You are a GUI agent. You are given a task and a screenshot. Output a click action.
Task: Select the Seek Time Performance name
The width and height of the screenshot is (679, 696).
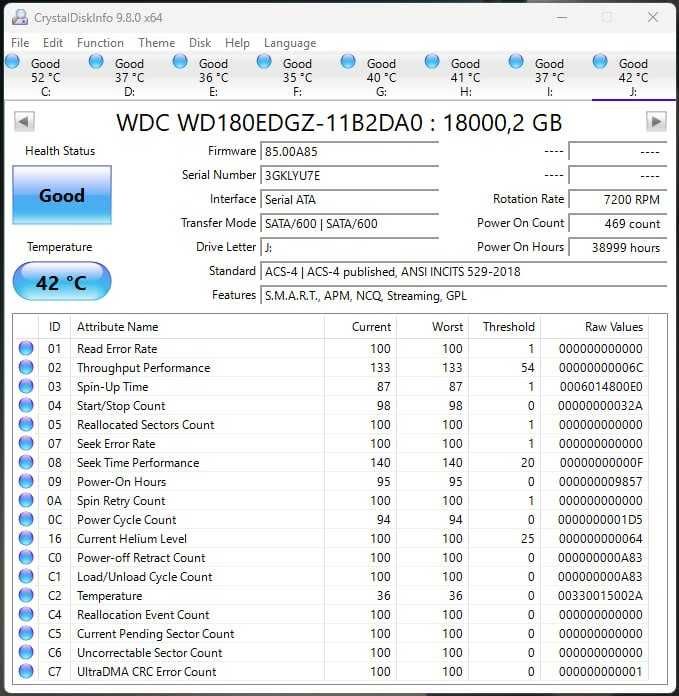pyautogui.click(x=138, y=463)
